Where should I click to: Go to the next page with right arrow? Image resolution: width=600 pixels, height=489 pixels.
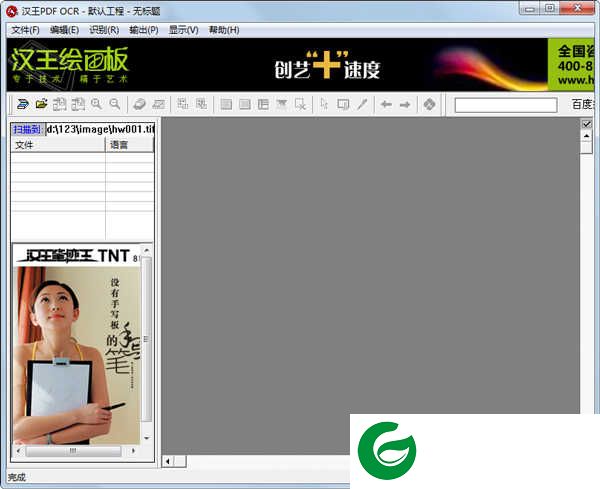[405, 104]
